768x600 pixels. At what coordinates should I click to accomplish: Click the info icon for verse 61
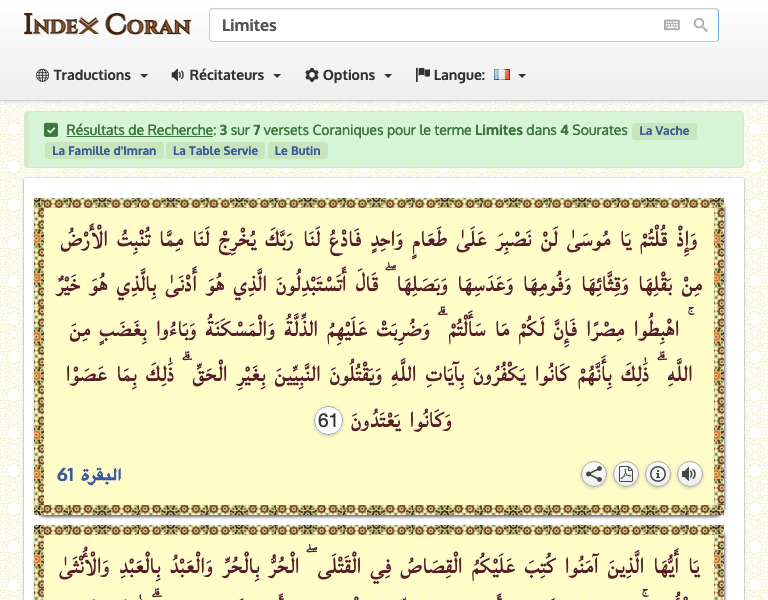(658, 474)
